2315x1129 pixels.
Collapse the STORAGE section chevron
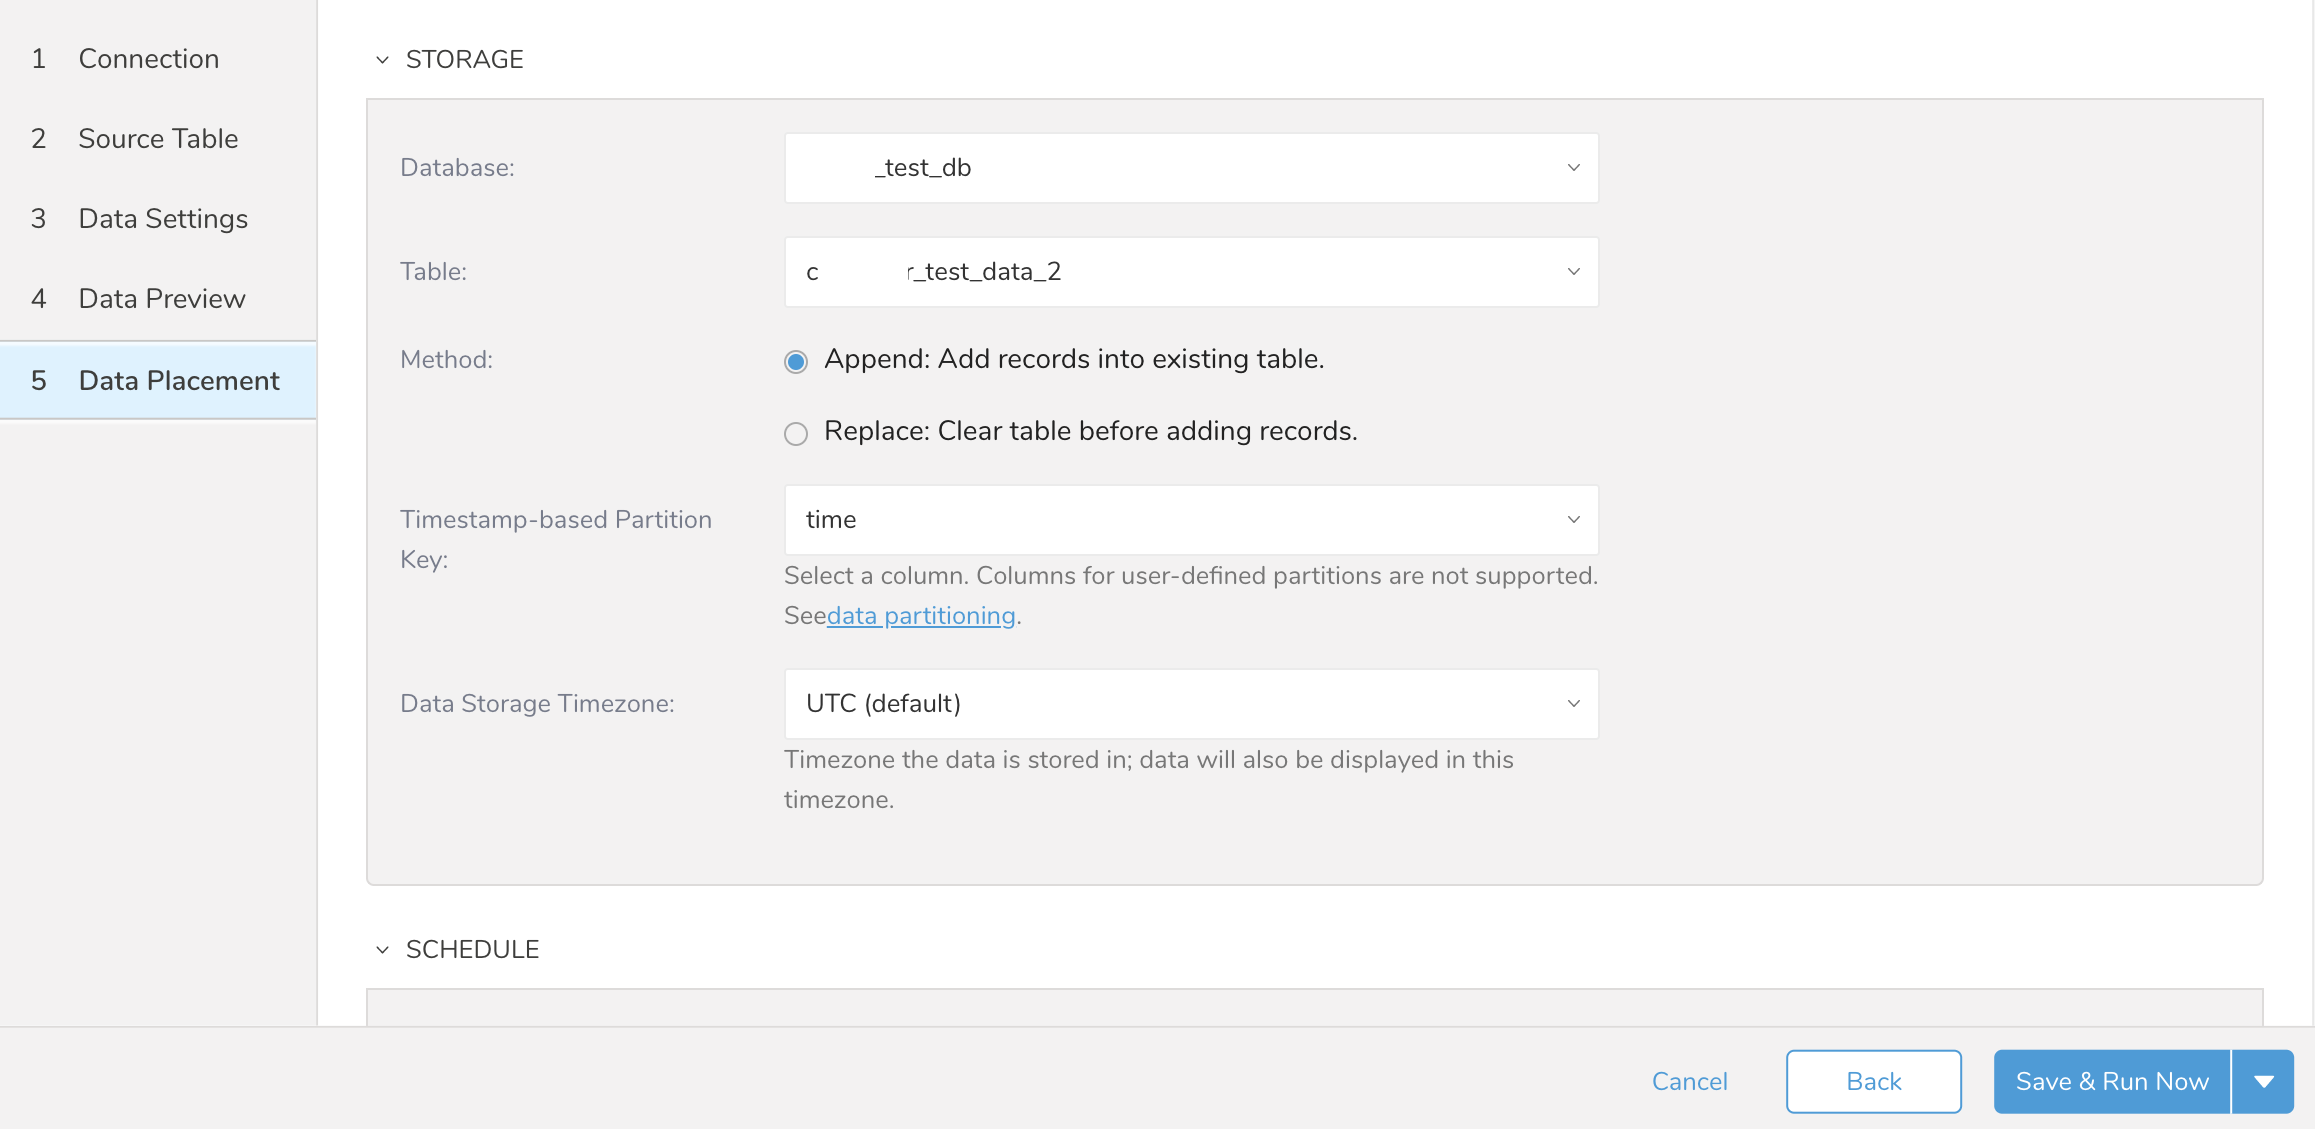click(382, 60)
